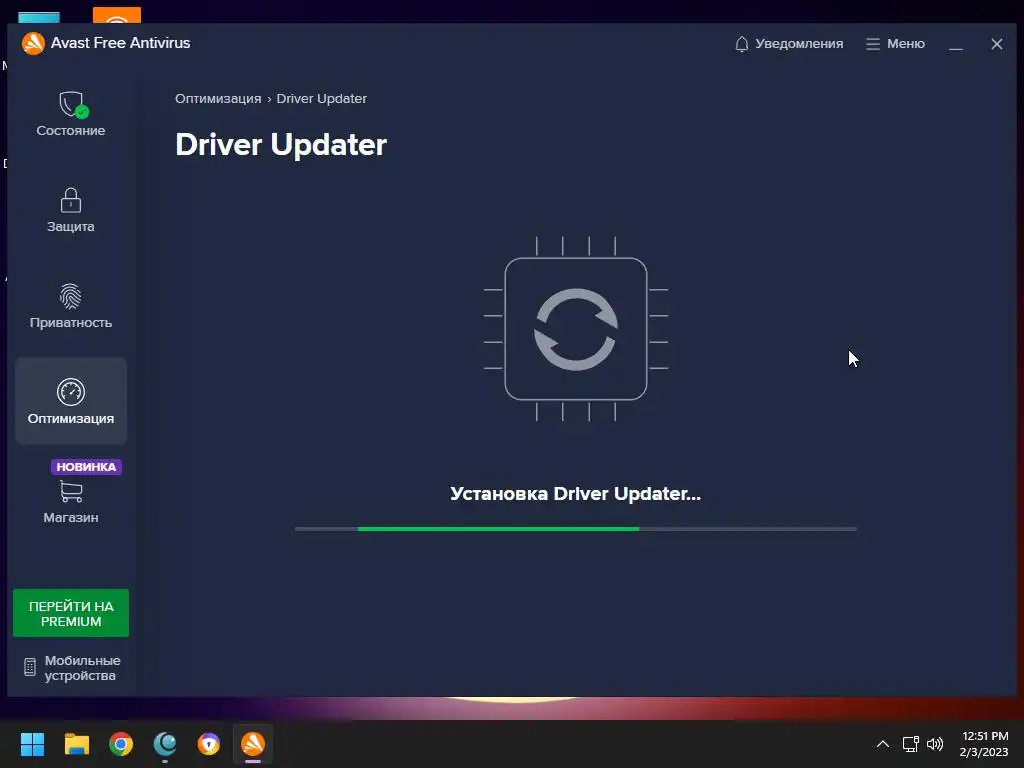
Task: Open the Приватность privacy section
Action: (71, 306)
